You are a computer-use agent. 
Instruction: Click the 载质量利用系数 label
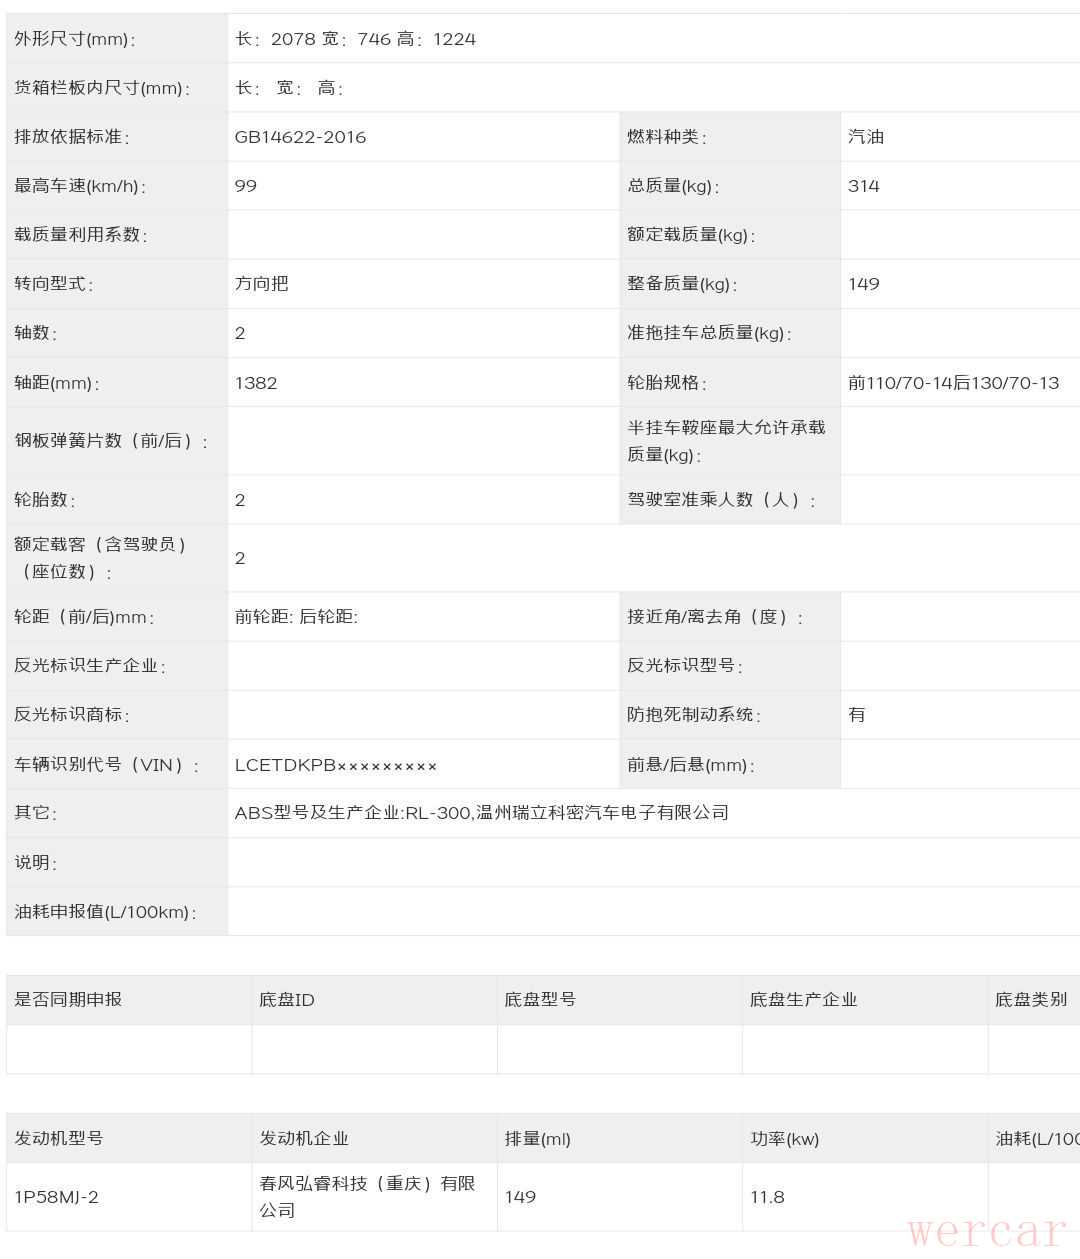pos(80,235)
